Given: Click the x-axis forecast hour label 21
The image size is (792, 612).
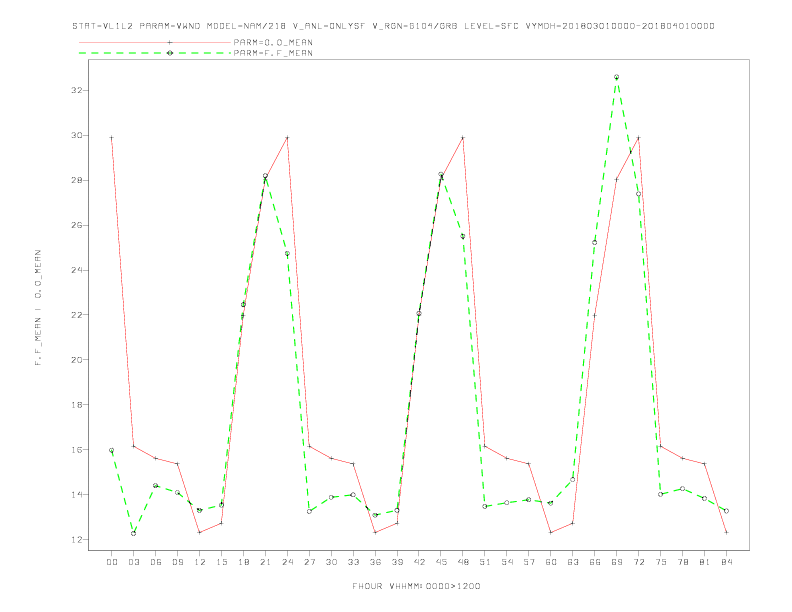Looking at the screenshot, I should [265, 562].
